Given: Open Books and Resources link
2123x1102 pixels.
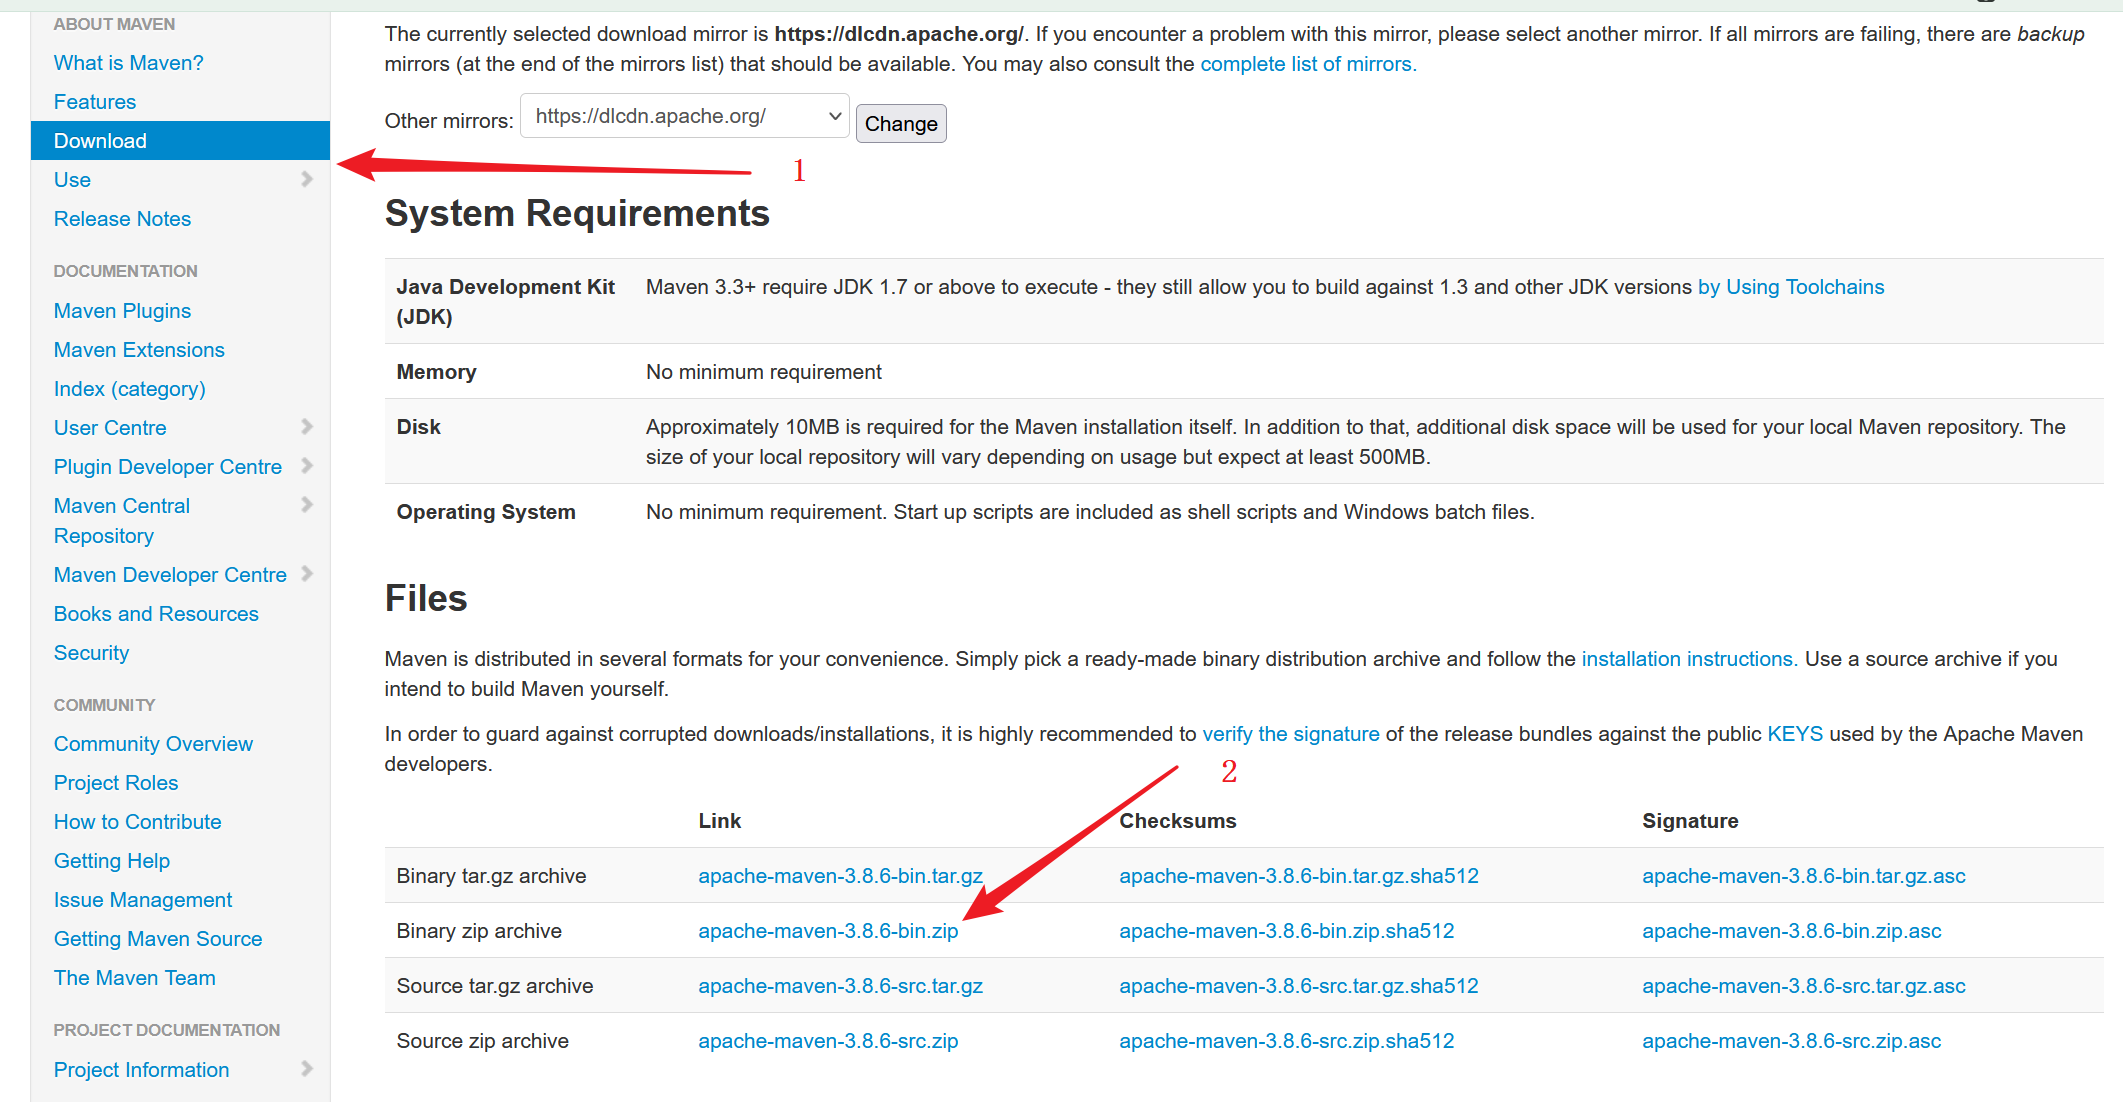Looking at the screenshot, I should point(156,614).
